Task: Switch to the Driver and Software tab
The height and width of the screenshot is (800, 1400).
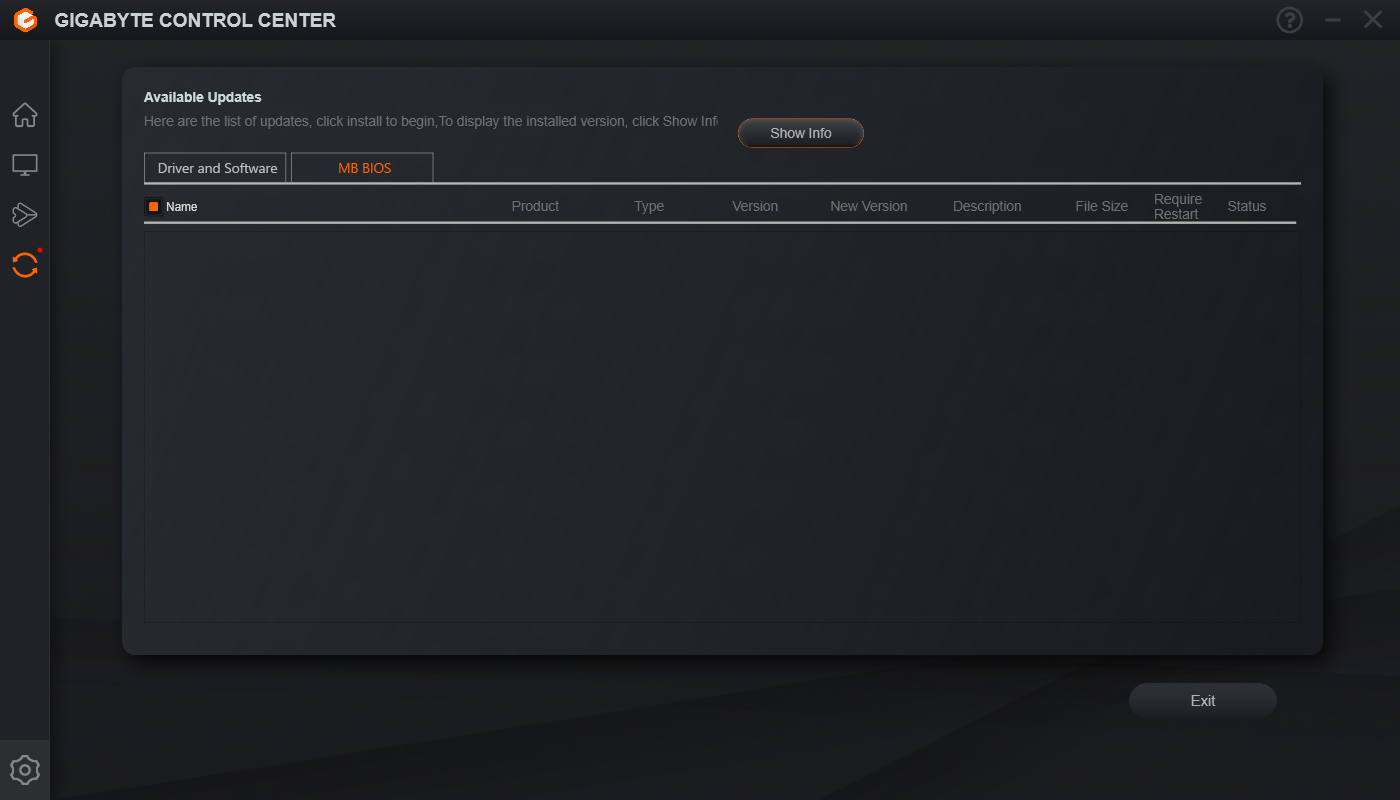Action: (x=216, y=168)
